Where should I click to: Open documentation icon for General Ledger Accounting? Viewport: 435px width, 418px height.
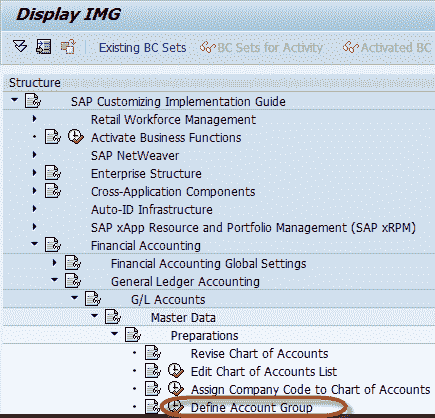coord(73,281)
